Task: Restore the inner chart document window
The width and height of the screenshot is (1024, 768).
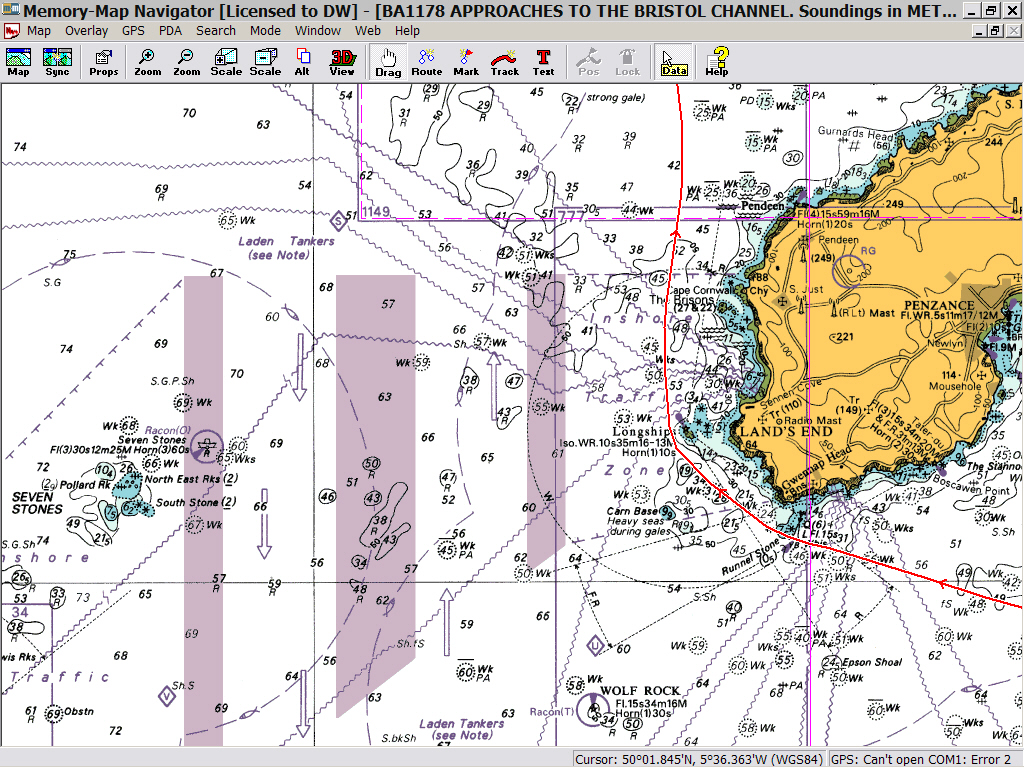Action: point(995,31)
